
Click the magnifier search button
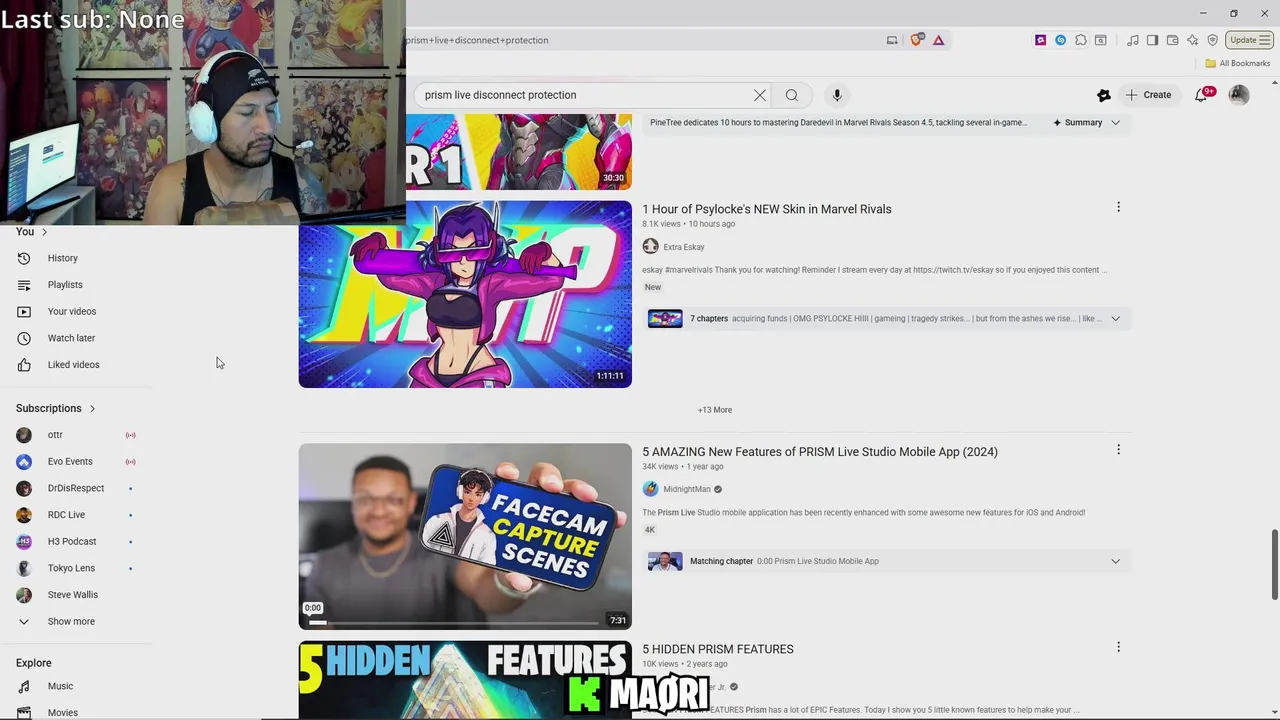tap(792, 95)
